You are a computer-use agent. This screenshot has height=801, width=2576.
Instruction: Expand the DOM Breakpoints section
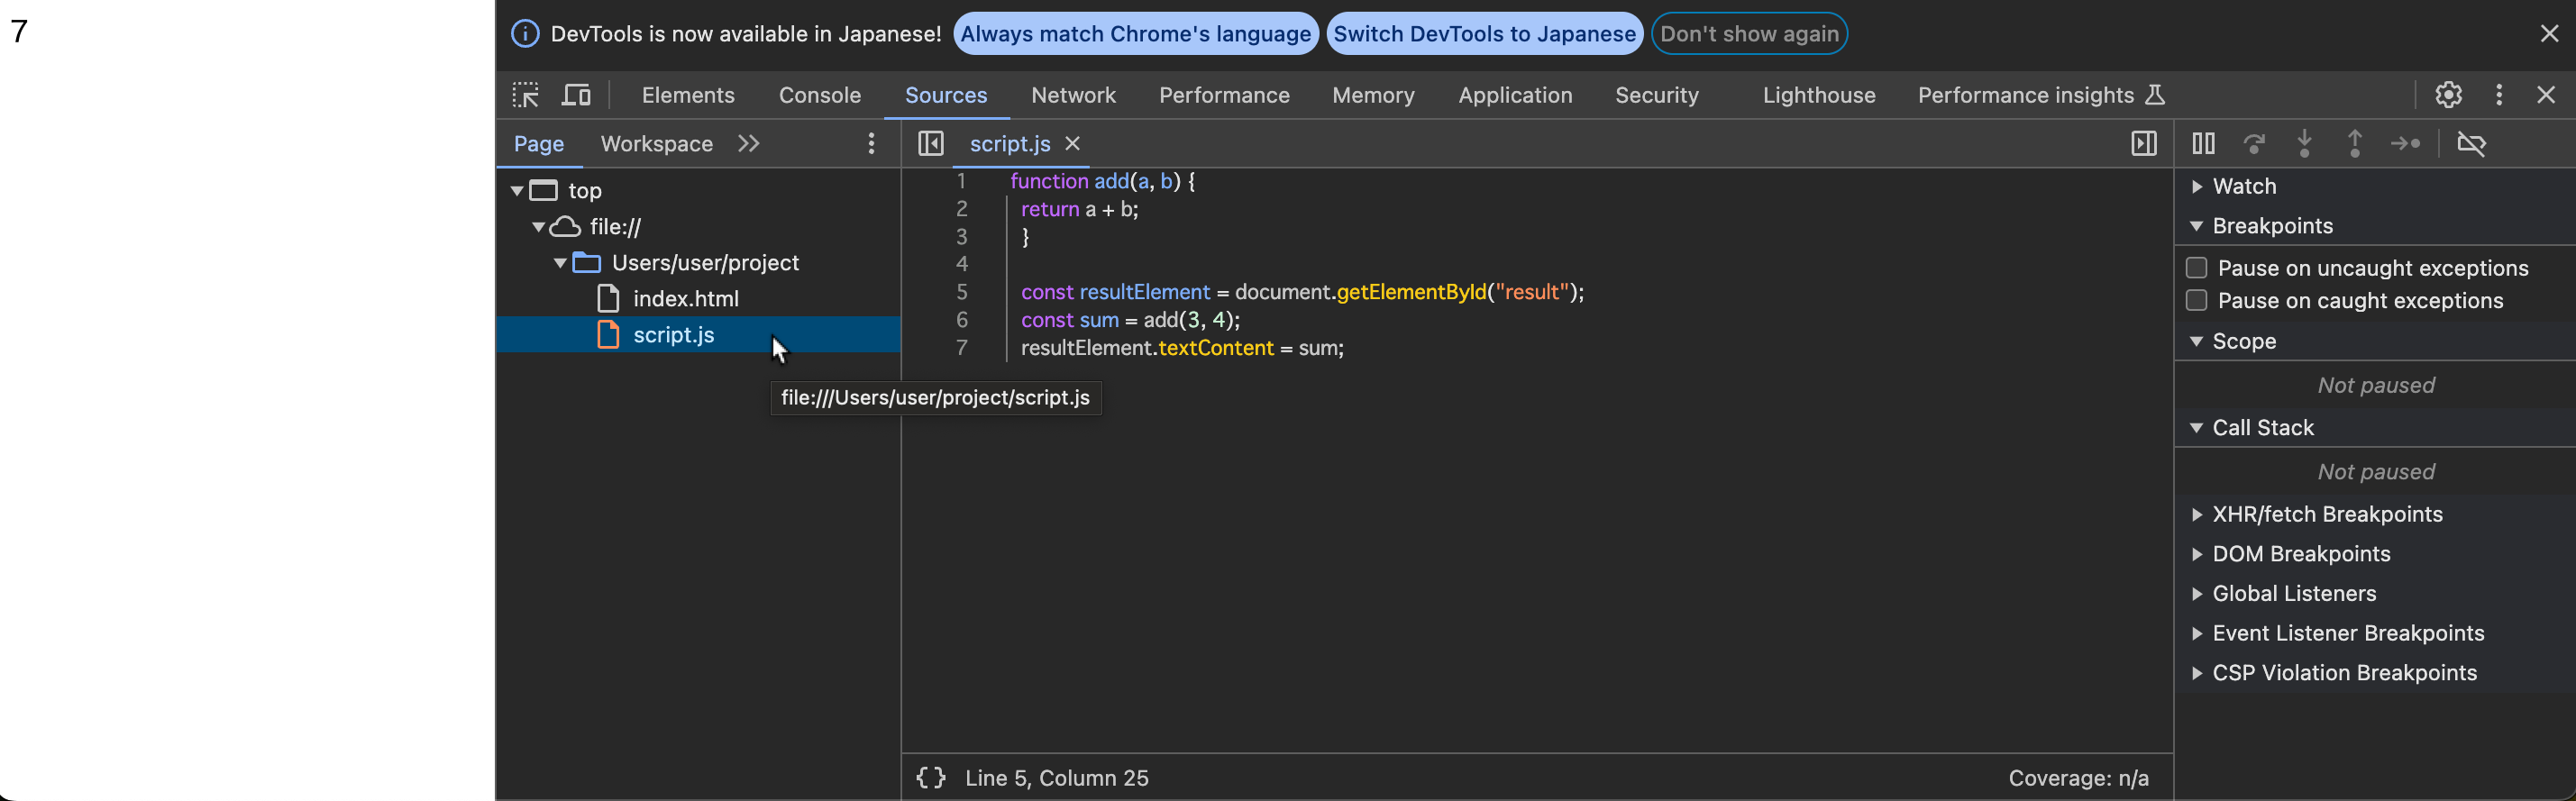2300,554
